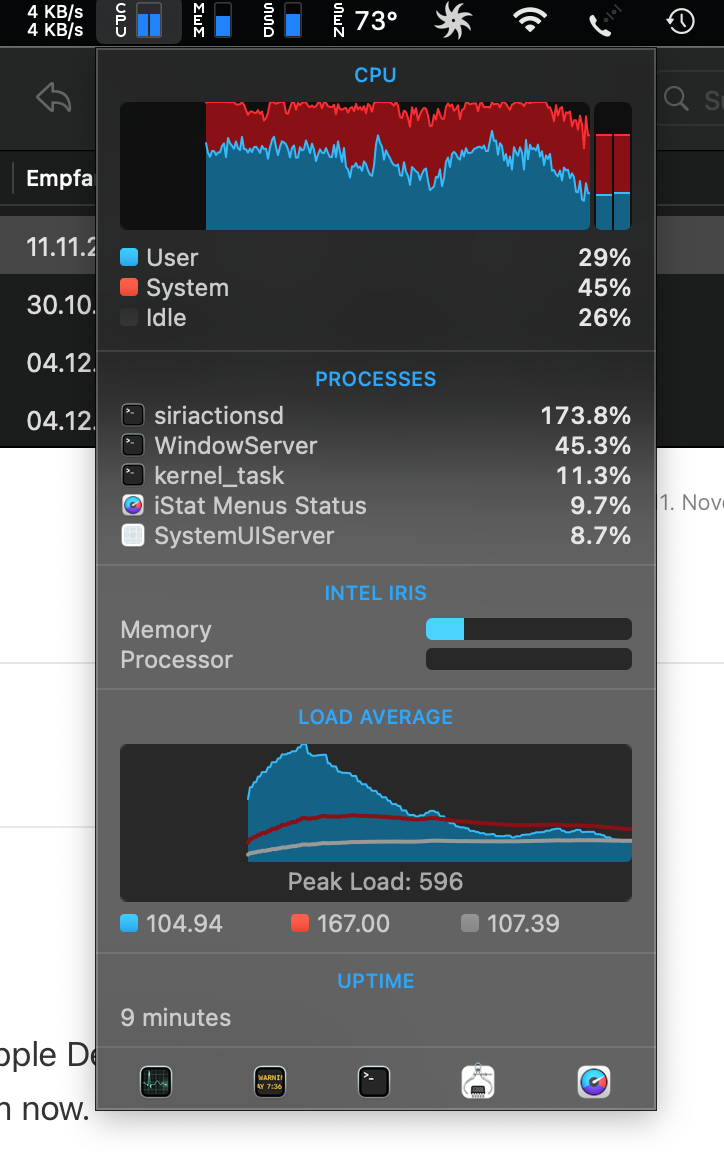Open Terminal icon in bottom bar
This screenshot has height=1152, width=724.
tap(373, 1081)
